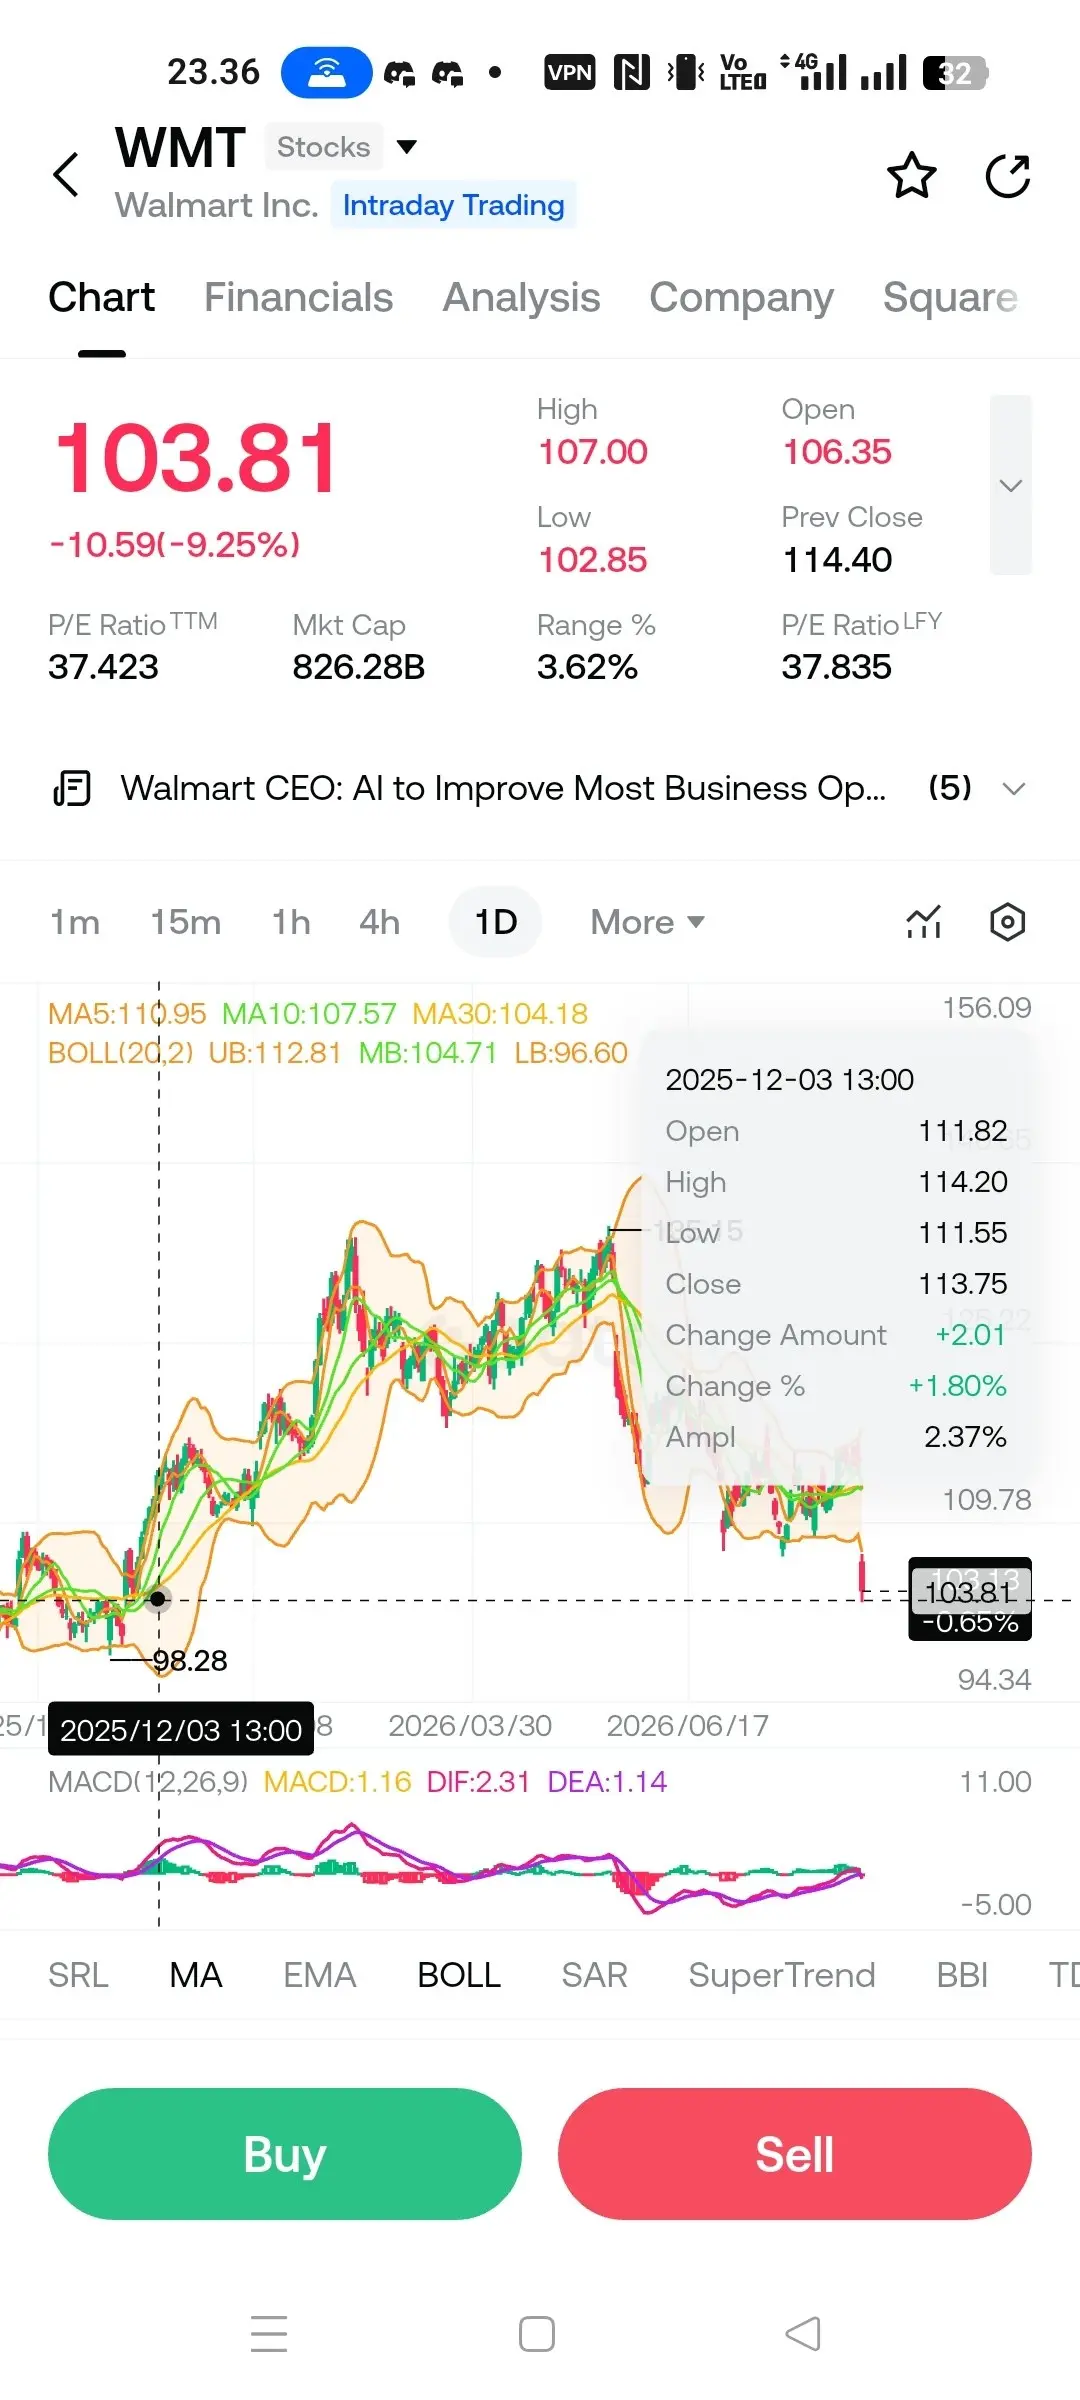
Task: Tap the large price 103.81
Action: point(196,459)
